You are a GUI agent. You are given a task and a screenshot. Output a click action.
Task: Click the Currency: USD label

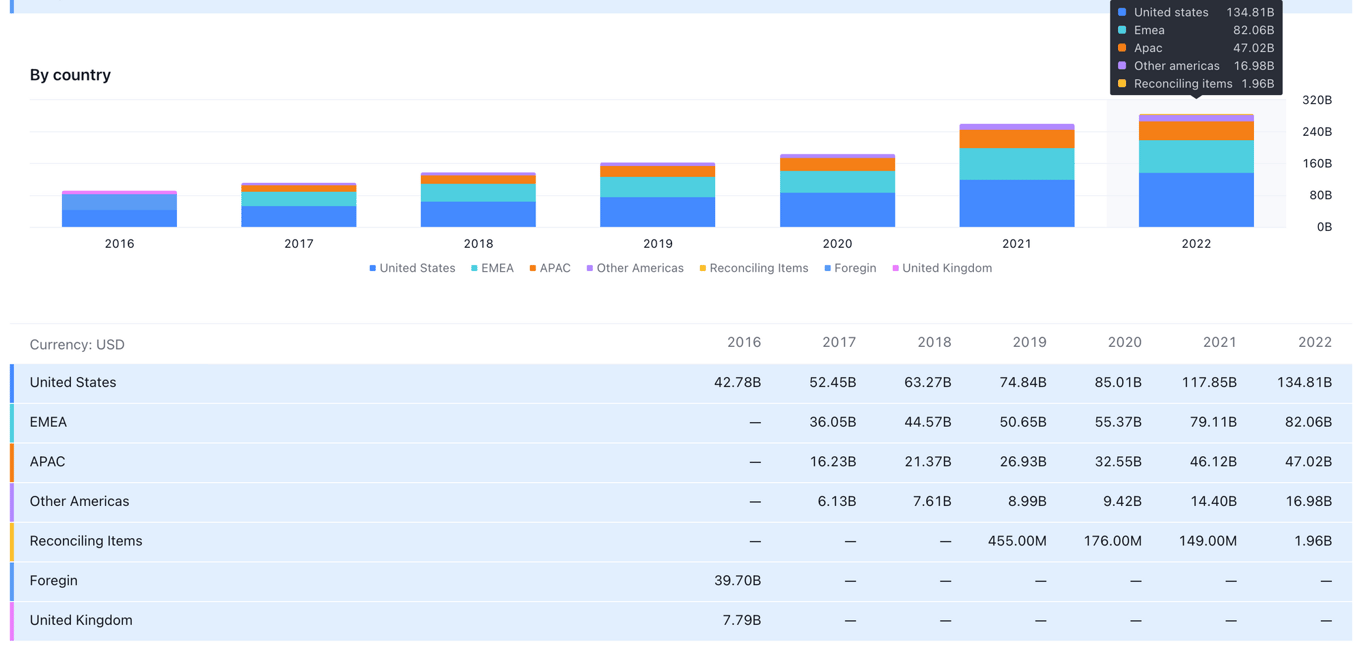click(x=77, y=345)
